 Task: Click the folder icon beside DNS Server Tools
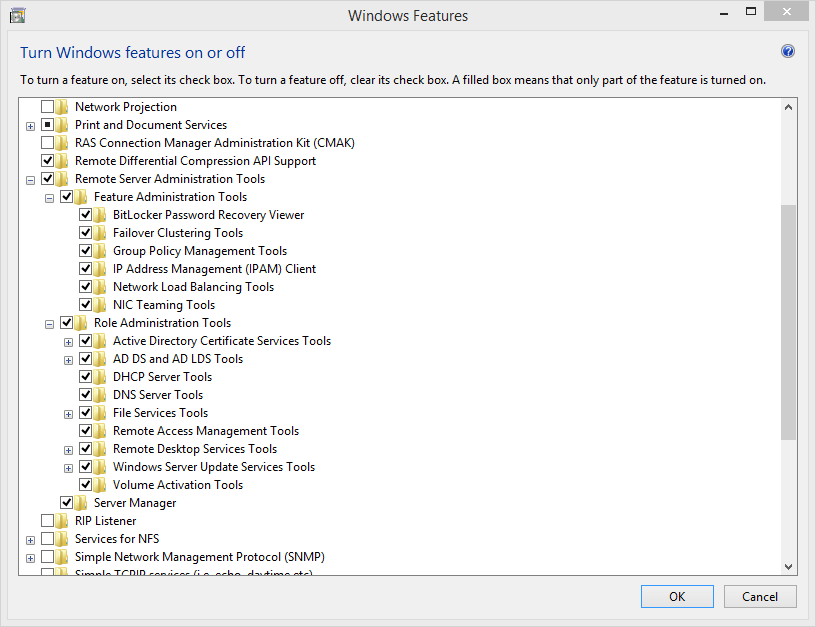(x=101, y=395)
